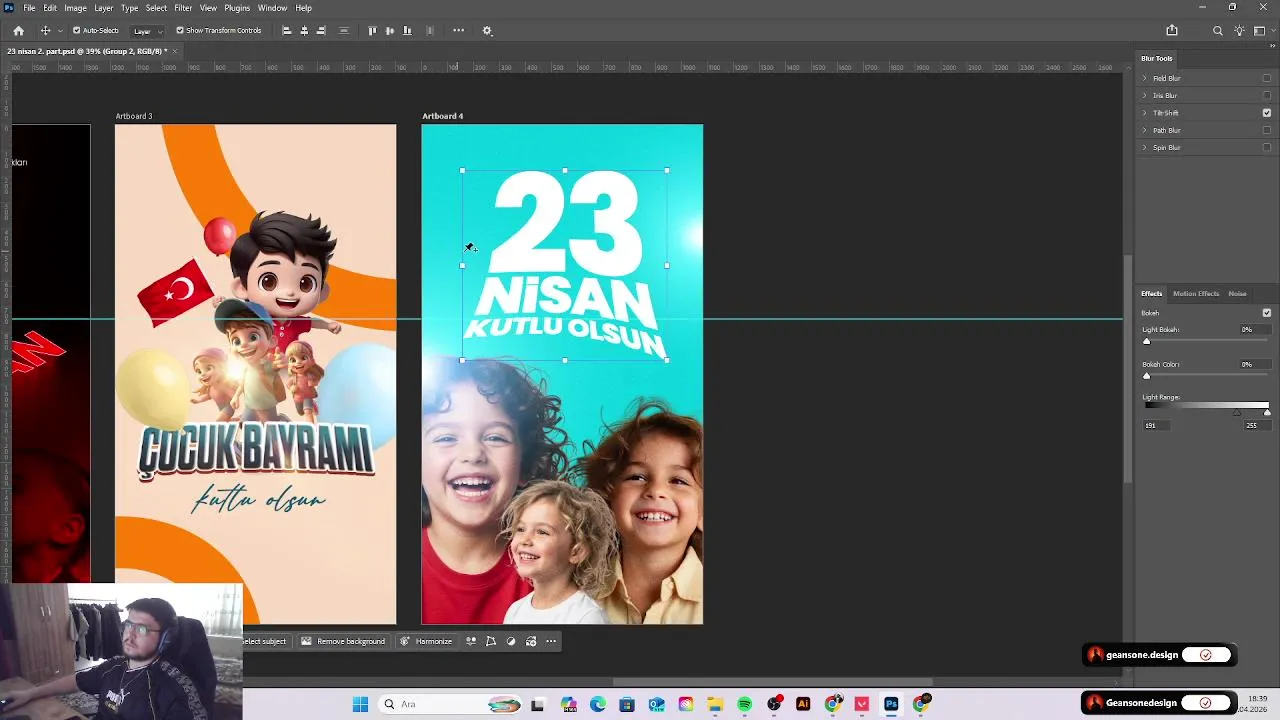Select the Move tool icon
The width and height of the screenshot is (1280, 720).
click(45, 31)
